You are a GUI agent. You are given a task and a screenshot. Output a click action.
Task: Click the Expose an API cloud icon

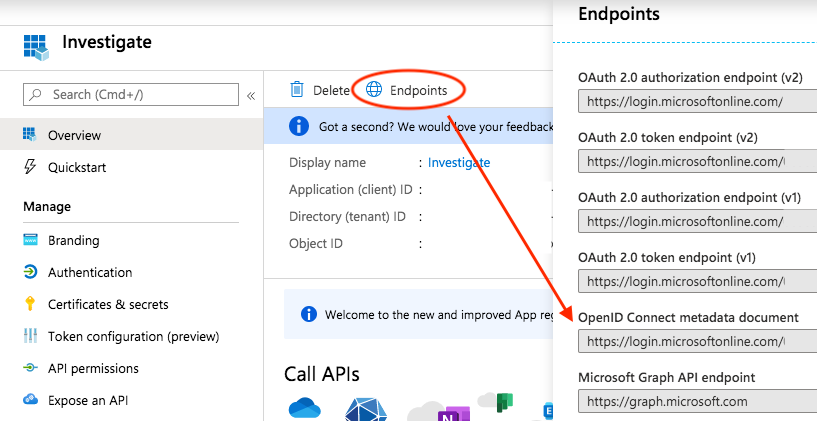29,400
